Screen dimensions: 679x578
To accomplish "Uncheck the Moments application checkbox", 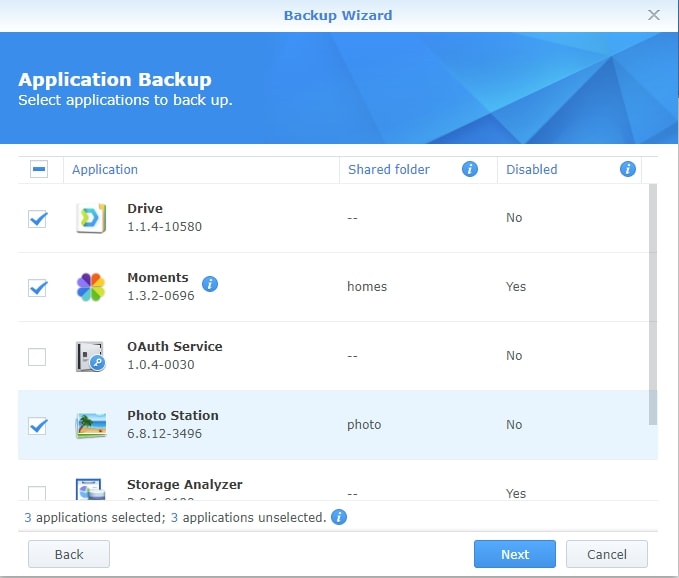I will pos(37,287).
